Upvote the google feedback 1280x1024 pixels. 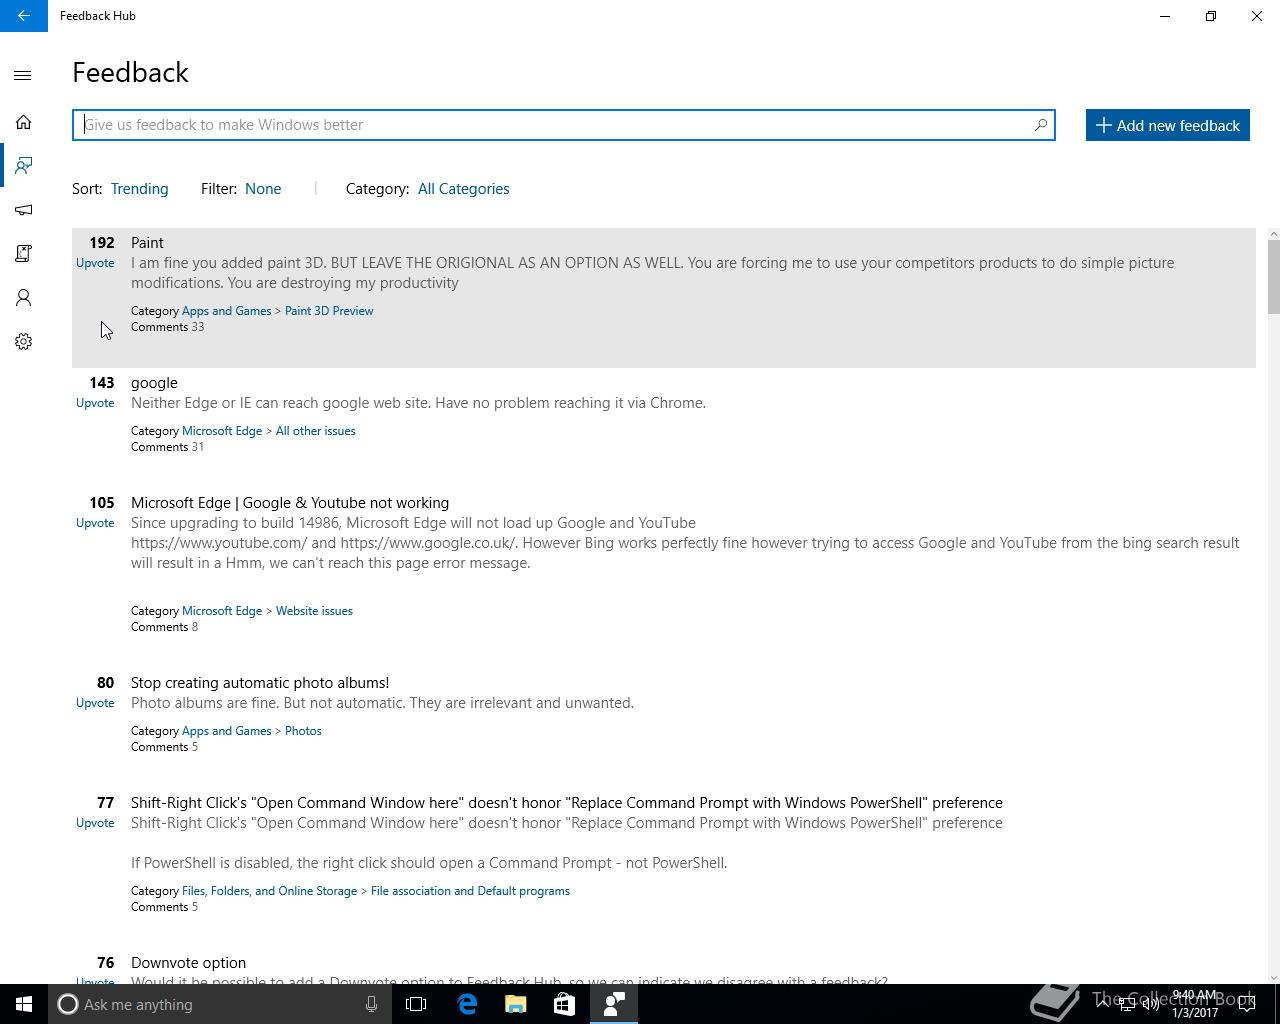tap(95, 403)
